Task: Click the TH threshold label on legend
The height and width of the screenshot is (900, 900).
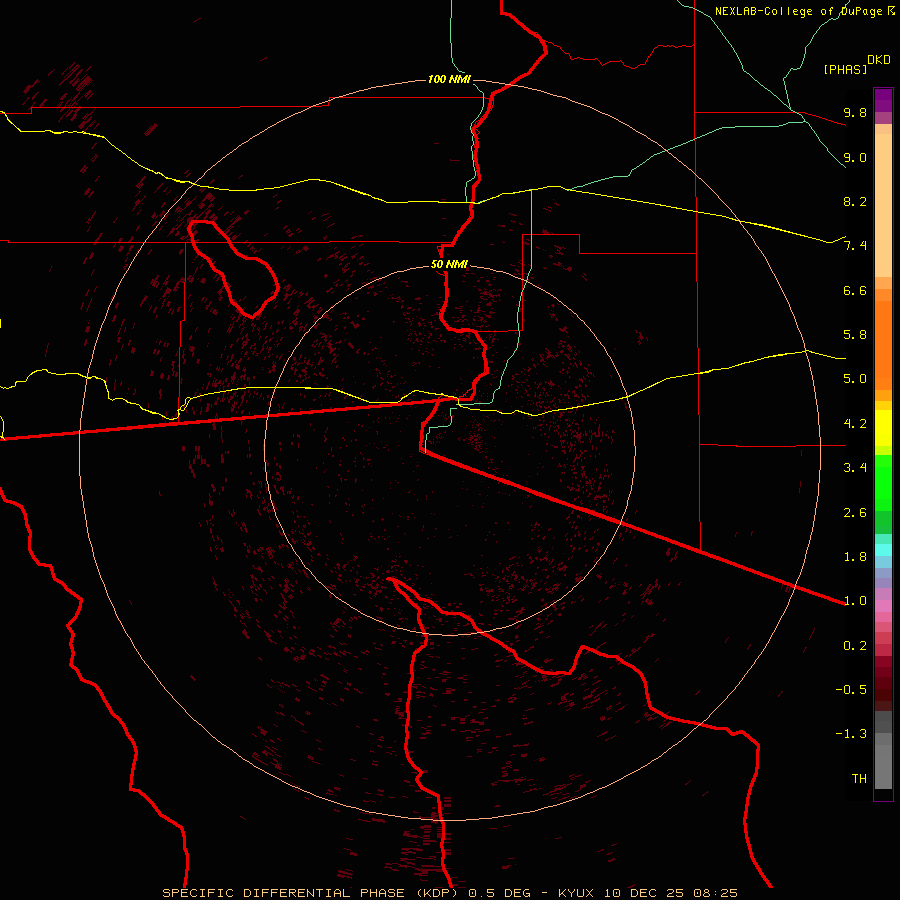Action: pos(859,778)
